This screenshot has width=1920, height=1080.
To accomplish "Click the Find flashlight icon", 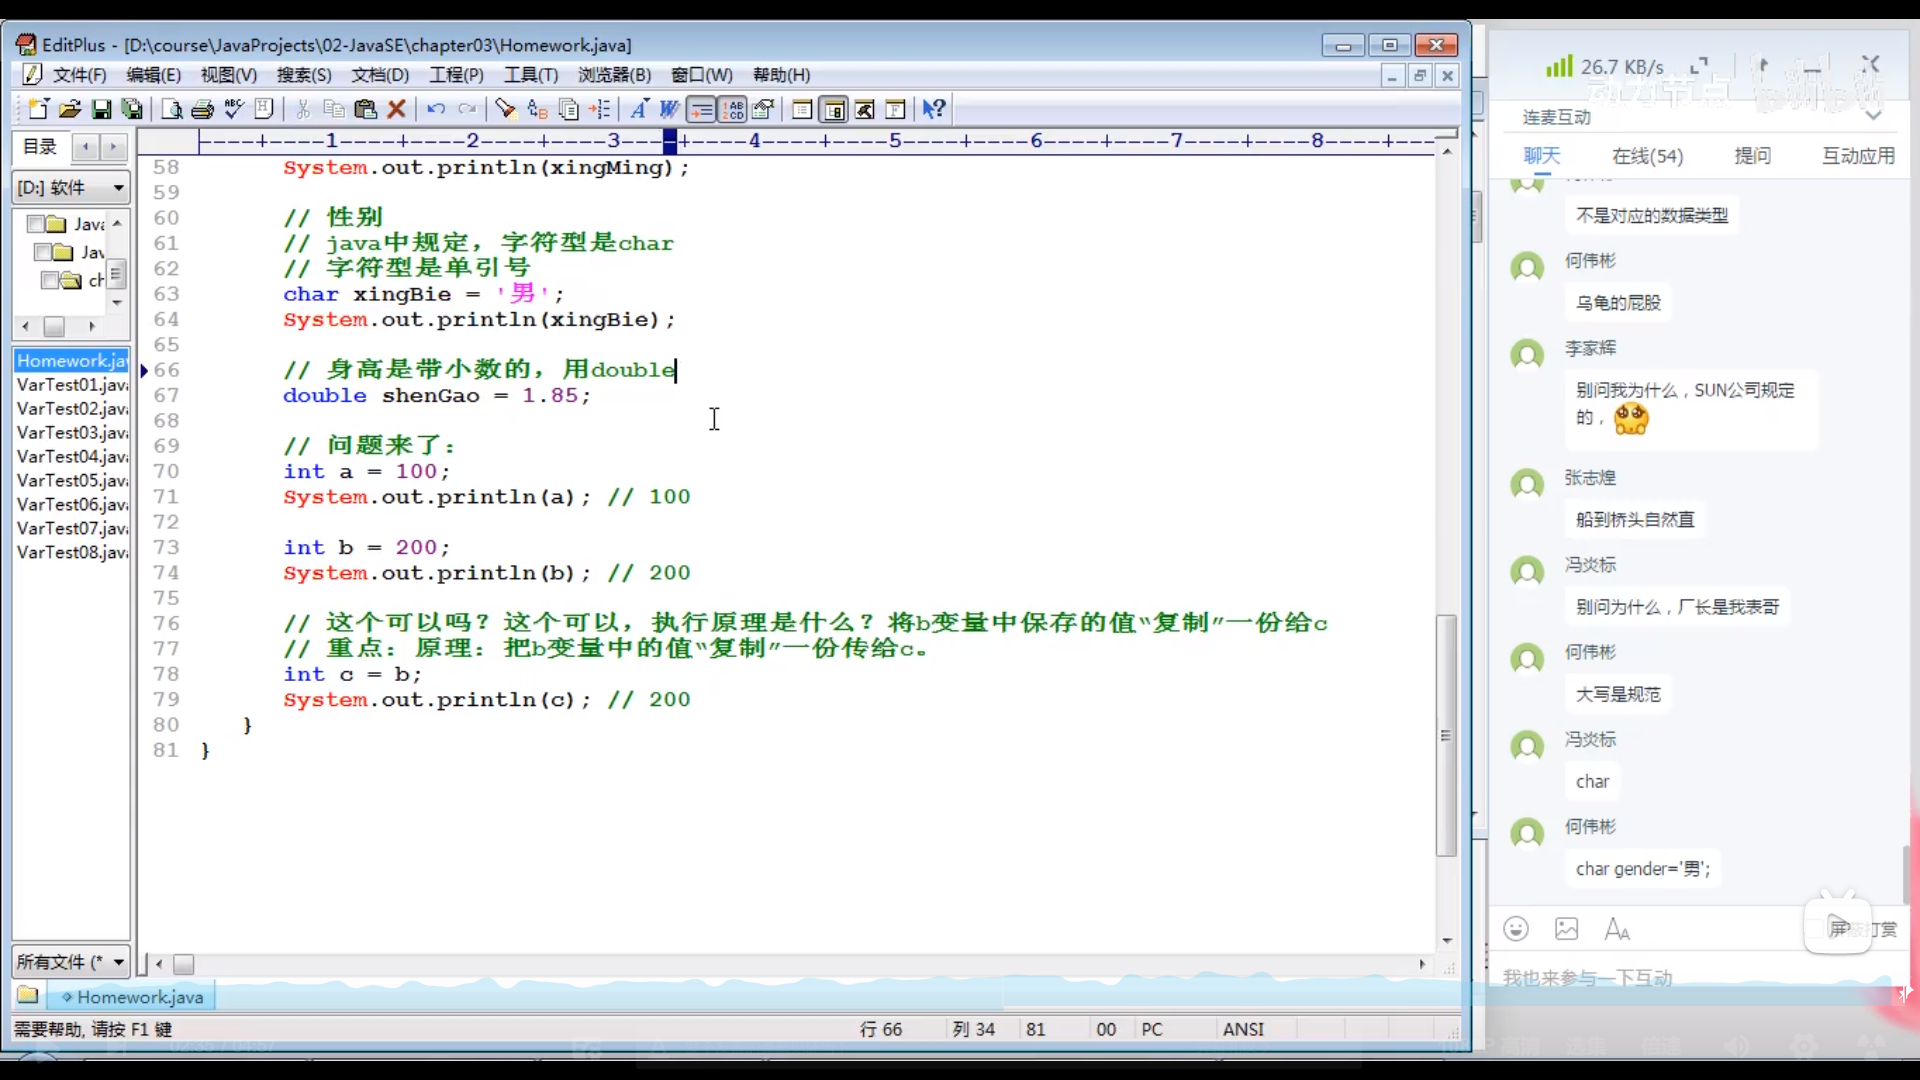I will click(506, 109).
